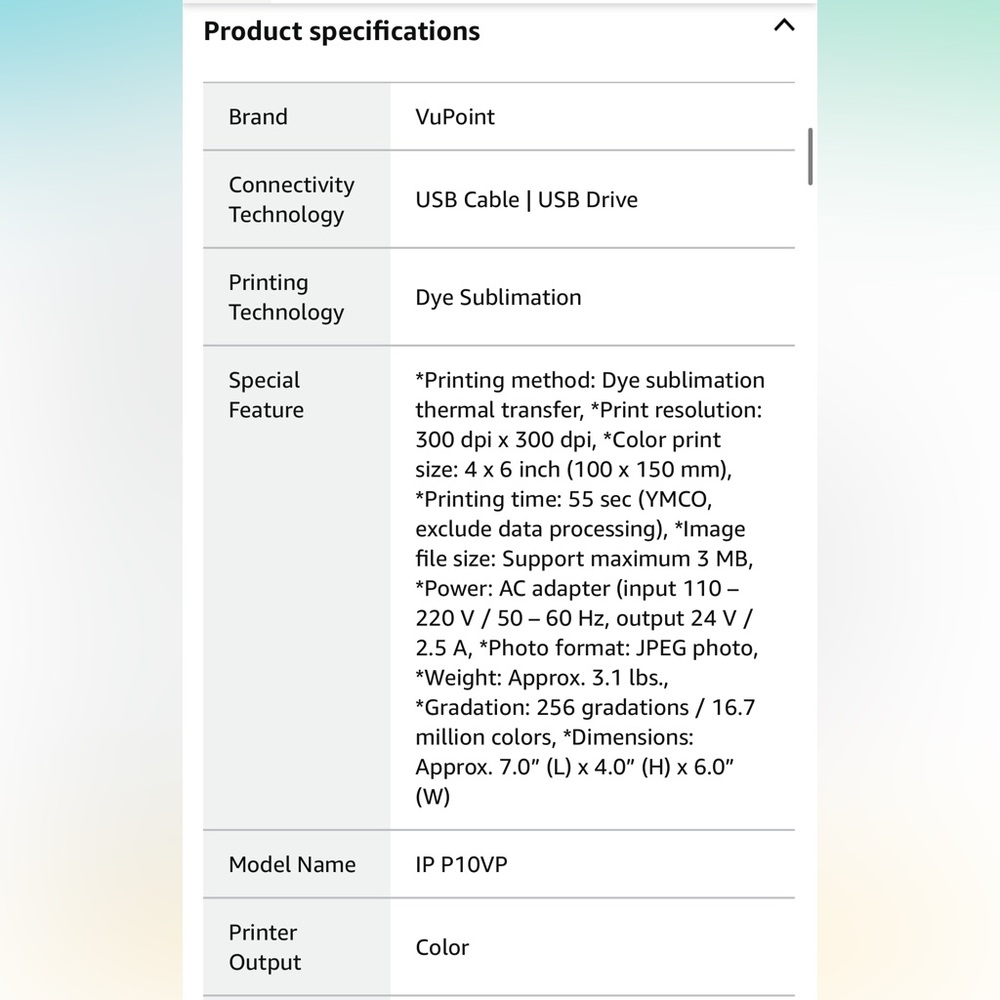Image resolution: width=1000 pixels, height=1000 pixels.
Task: Click the Weight Approx. 3.1 lbs text
Action: point(541,677)
